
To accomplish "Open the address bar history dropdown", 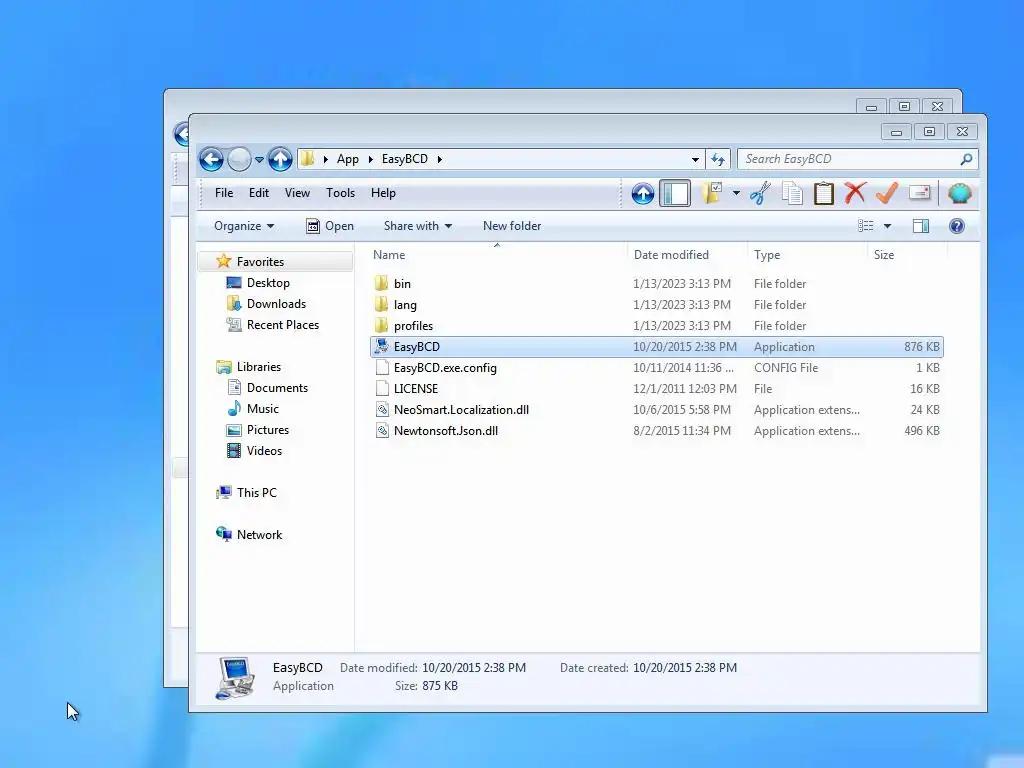I will click(696, 159).
